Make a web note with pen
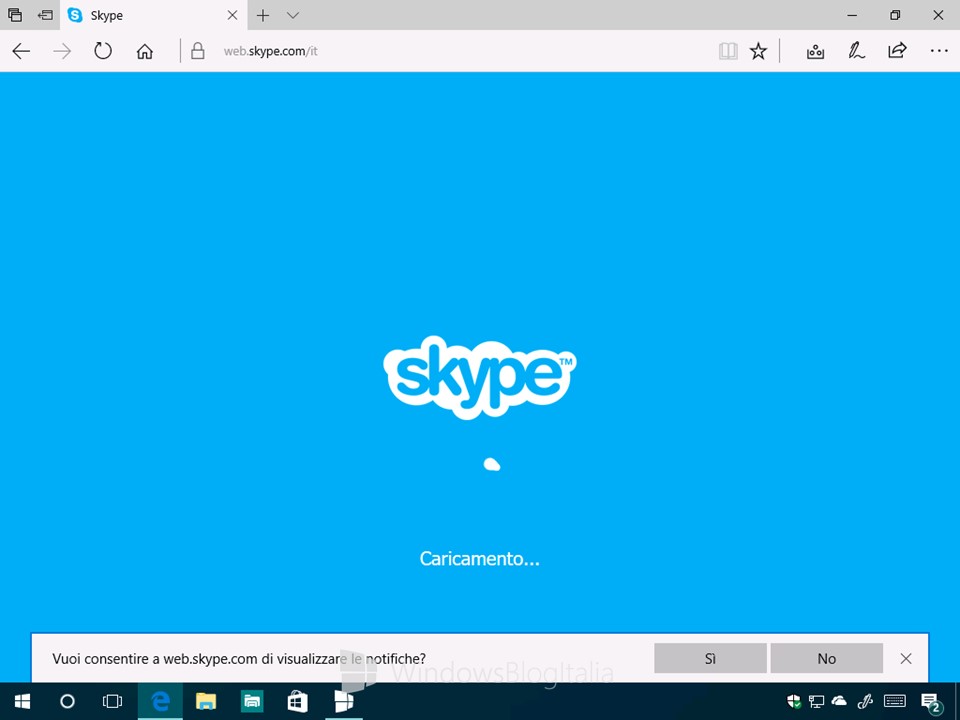The height and width of the screenshot is (720, 960). pyautogui.click(x=856, y=51)
